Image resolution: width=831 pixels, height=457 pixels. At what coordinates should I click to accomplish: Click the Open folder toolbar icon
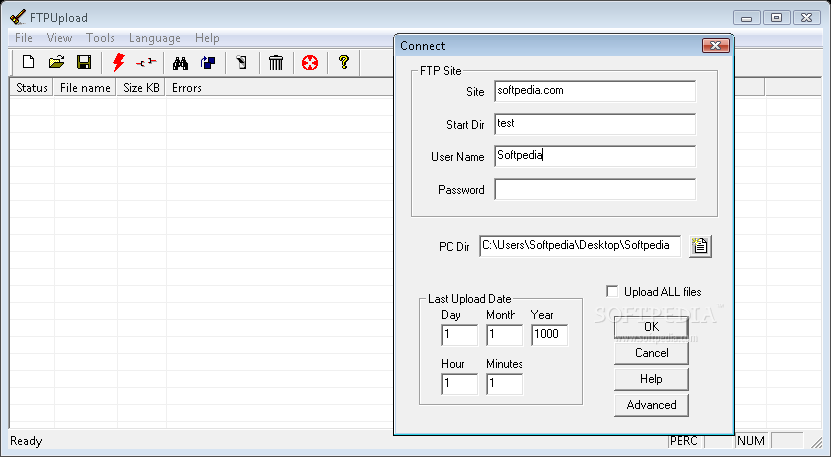pyautogui.click(x=56, y=63)
